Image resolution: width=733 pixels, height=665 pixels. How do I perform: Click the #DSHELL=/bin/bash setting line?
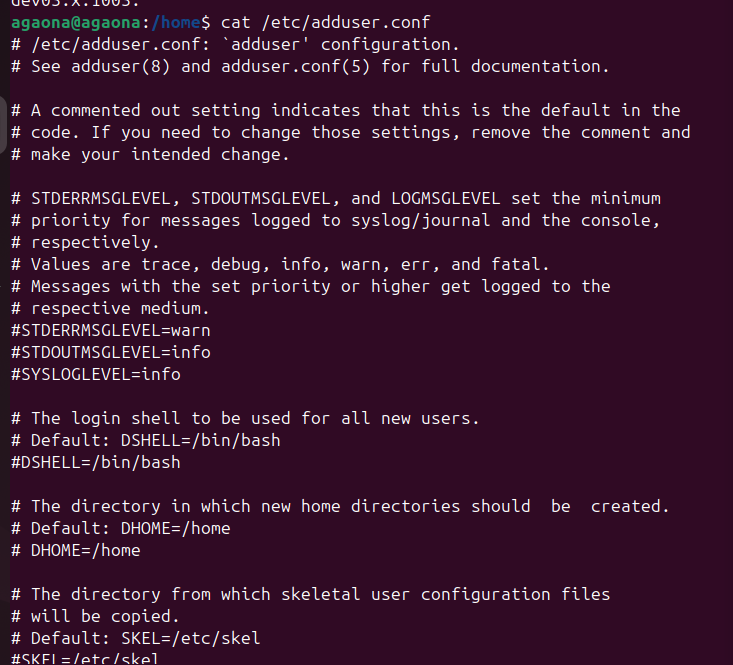click(x=96, y=462)
